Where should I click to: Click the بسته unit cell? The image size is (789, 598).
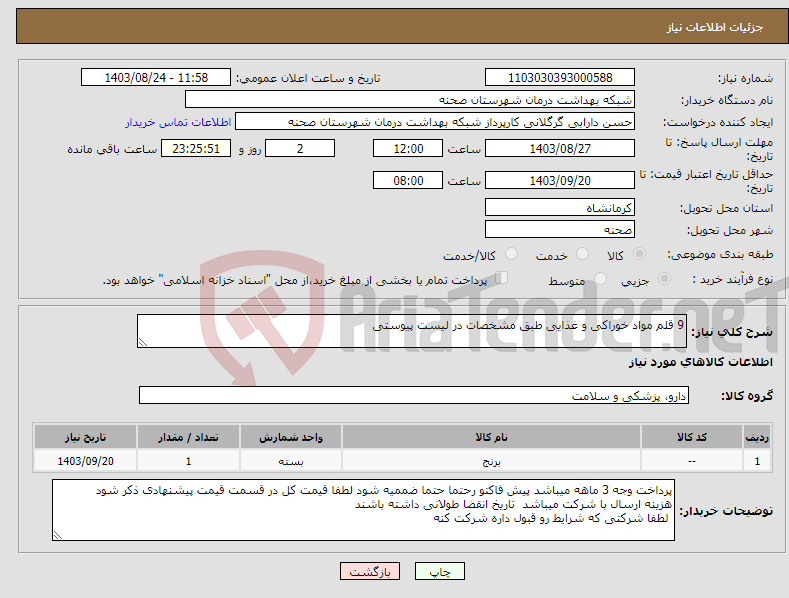pos(291,461)
